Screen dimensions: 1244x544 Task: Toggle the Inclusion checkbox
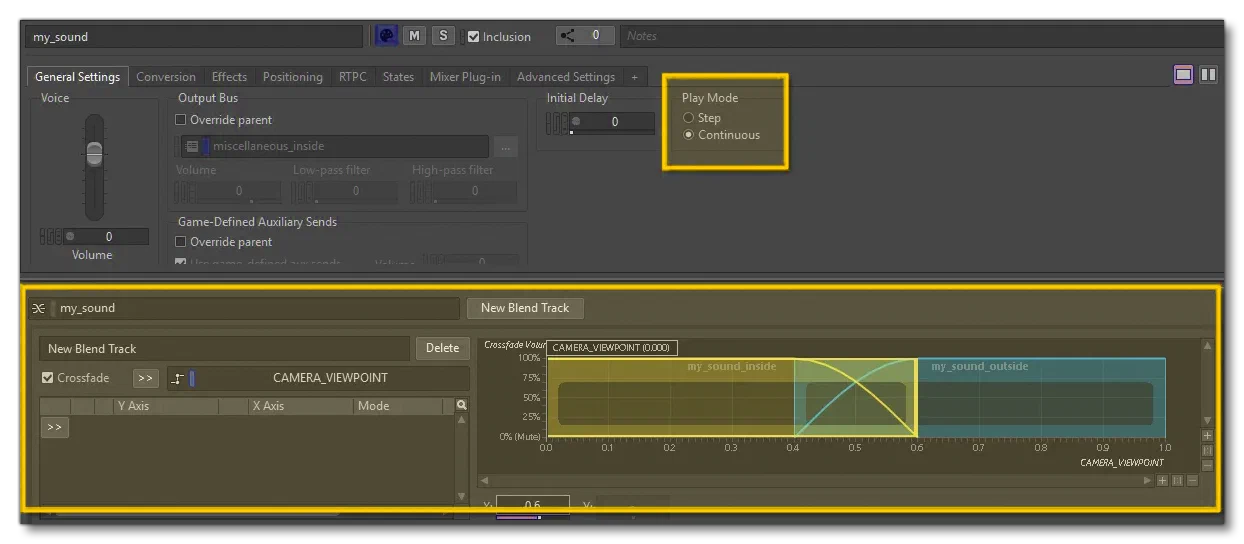point(474,37)
